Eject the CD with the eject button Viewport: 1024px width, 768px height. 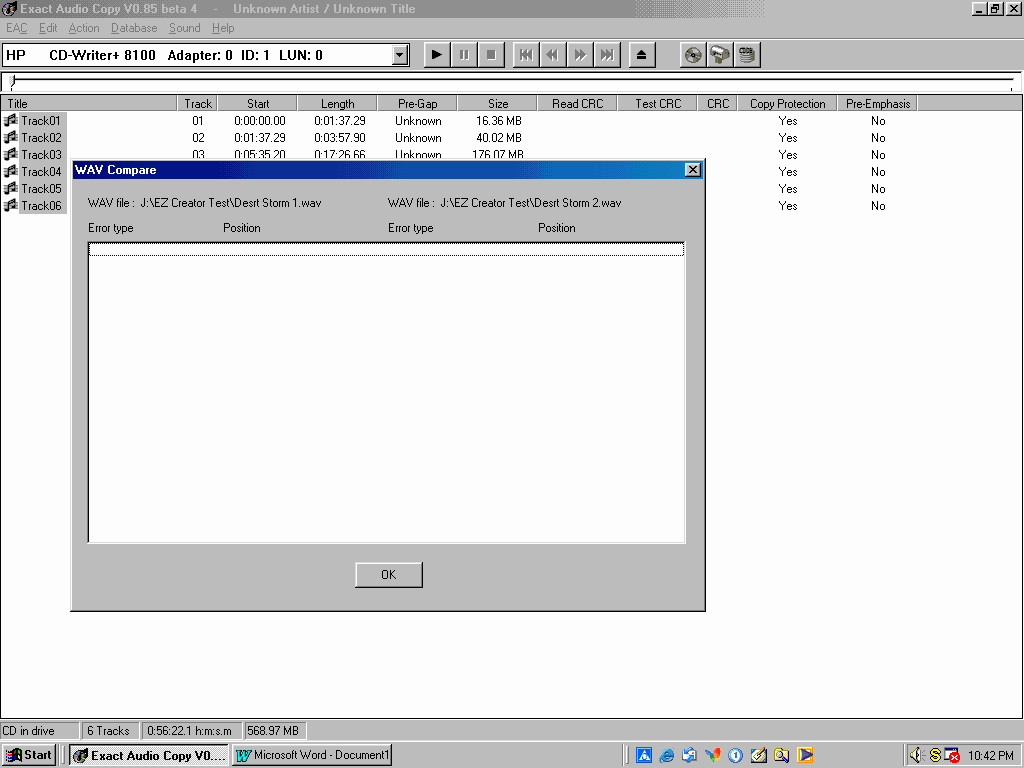[641, 55]
